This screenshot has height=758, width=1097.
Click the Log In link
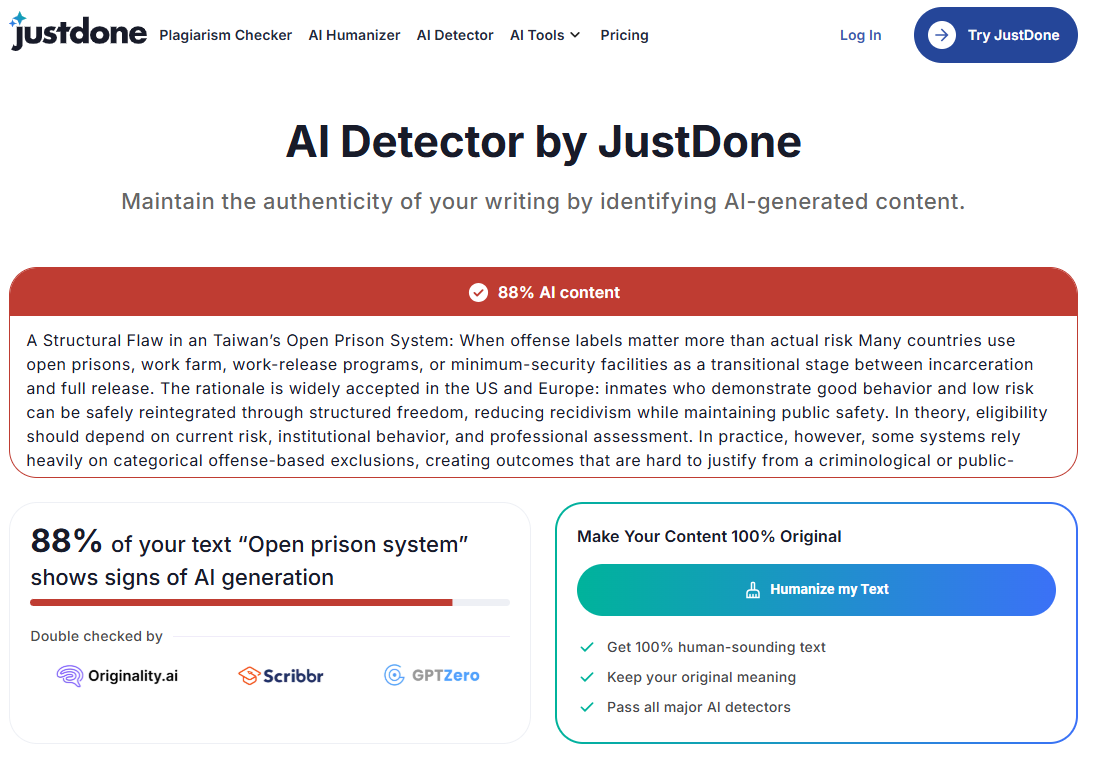tap(860, 35)
